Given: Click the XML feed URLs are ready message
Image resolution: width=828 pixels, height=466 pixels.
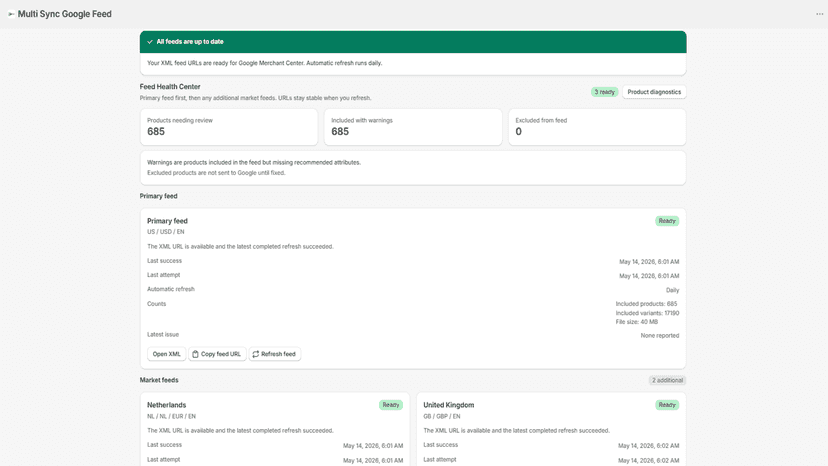Looking at the screenshot, I should tap(265, 63).
